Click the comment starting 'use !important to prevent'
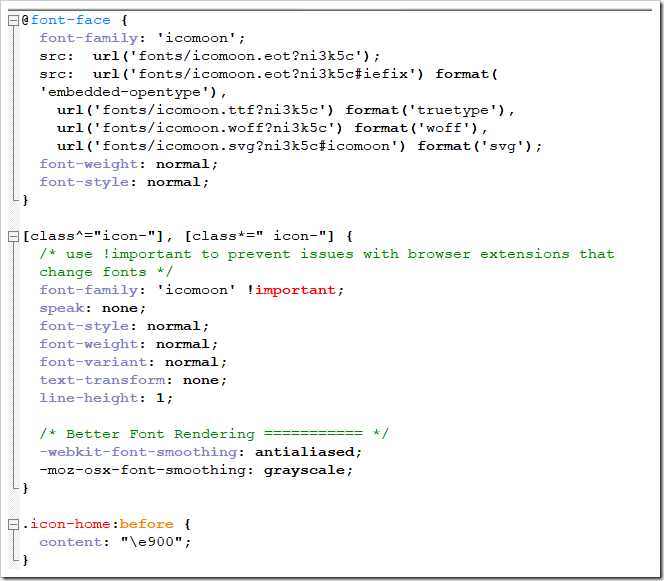This screenshot has height=581, width=664. point(327,254)
